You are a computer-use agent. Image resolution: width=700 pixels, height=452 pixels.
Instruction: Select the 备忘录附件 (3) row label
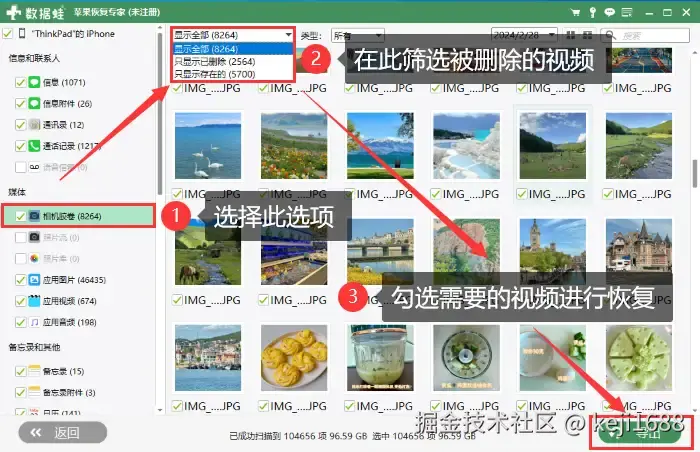coord(69,393)
